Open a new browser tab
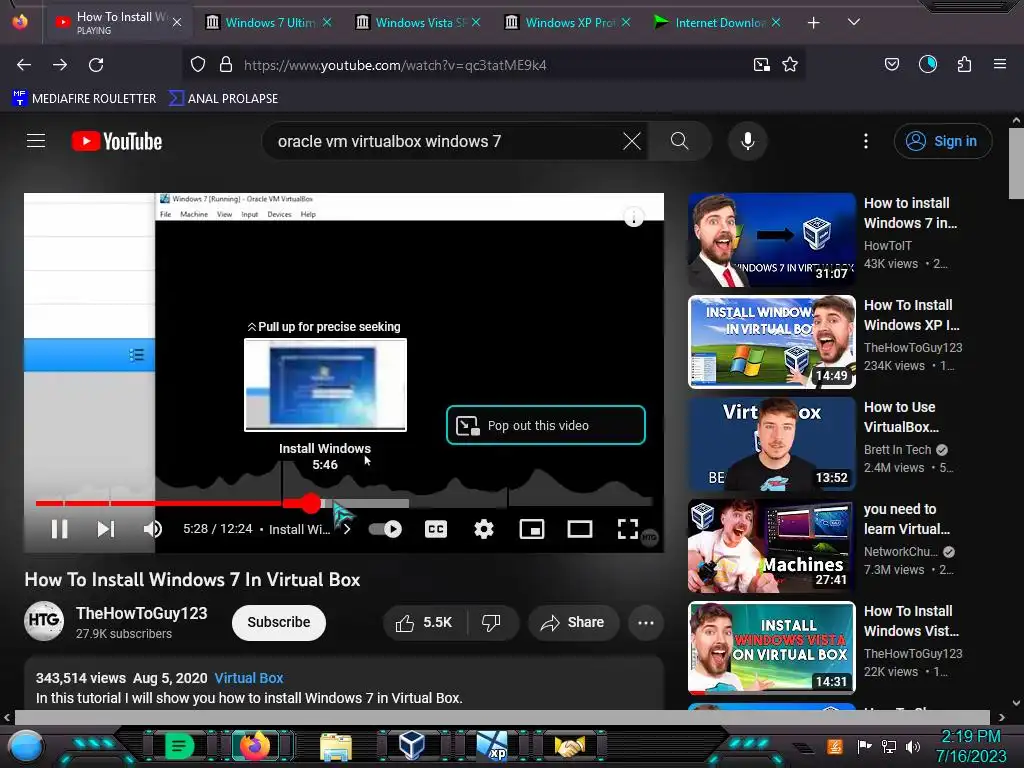This screenshot has height=768, width=1024. tap(814, 23)
